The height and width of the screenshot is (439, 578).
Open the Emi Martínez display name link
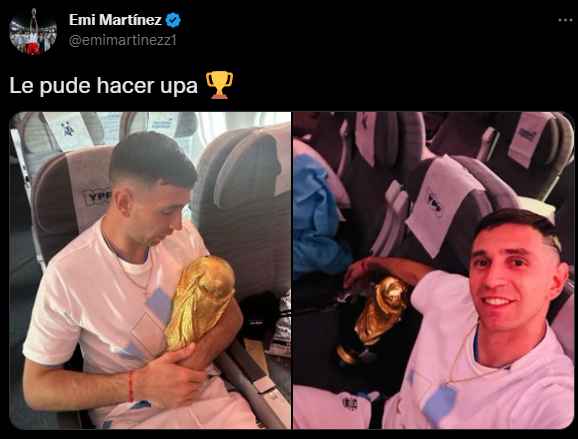115,20
